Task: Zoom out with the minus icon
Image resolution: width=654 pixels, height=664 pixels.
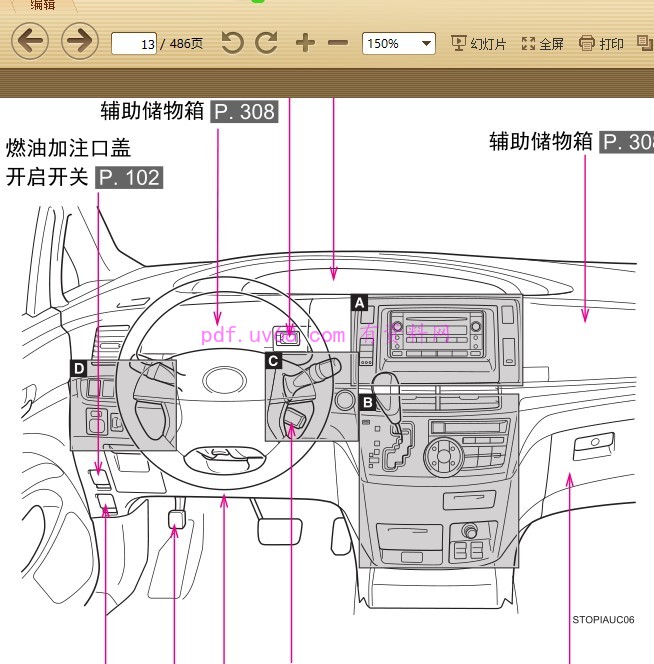Action: [x=338, y=43]
